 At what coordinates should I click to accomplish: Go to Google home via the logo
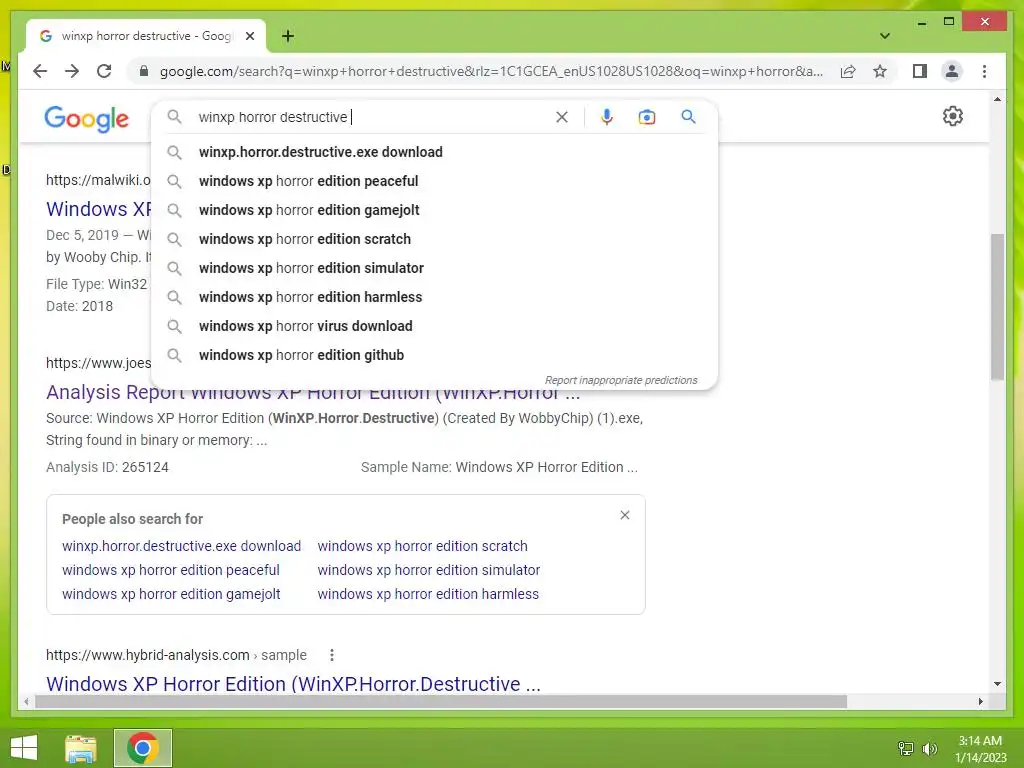(x=86, y=119)
